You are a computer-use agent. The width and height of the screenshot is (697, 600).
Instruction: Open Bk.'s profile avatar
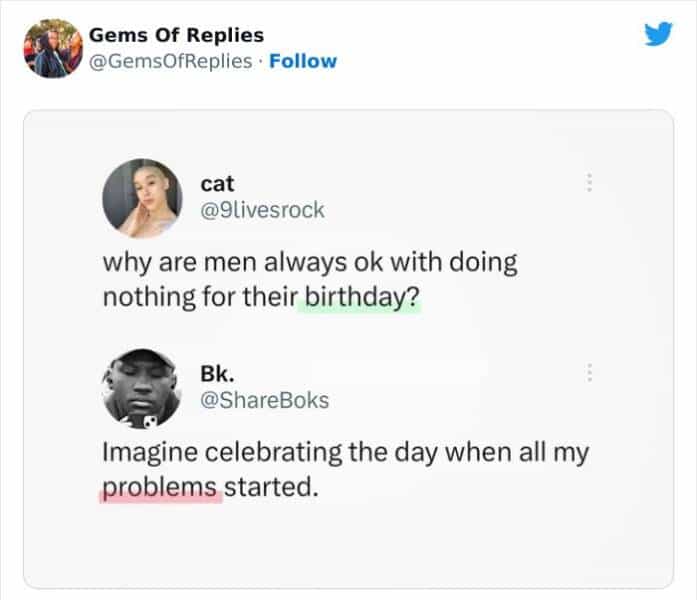coord(142,386)
